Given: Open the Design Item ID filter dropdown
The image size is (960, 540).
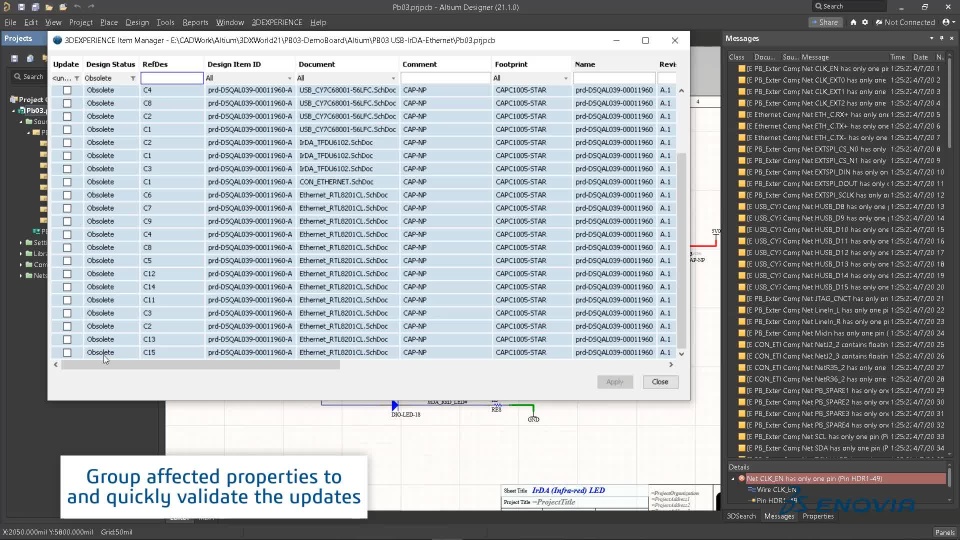Looking at the screenshot, I should click(x=289, y=78).
